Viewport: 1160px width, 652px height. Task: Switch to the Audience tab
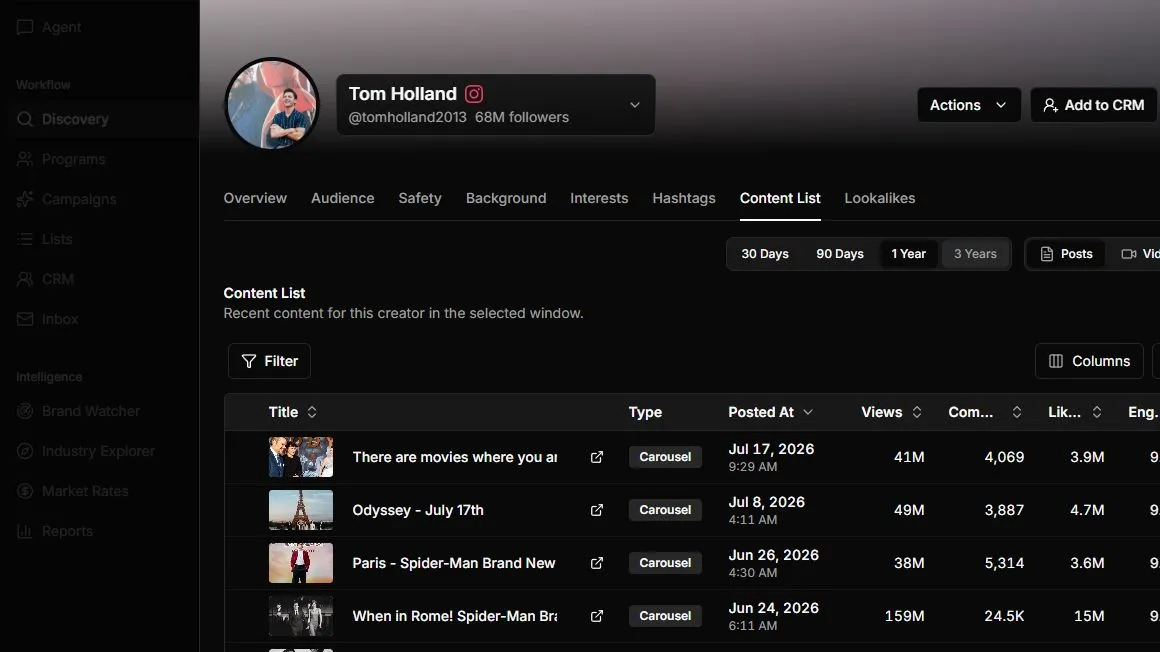point(343,198)
